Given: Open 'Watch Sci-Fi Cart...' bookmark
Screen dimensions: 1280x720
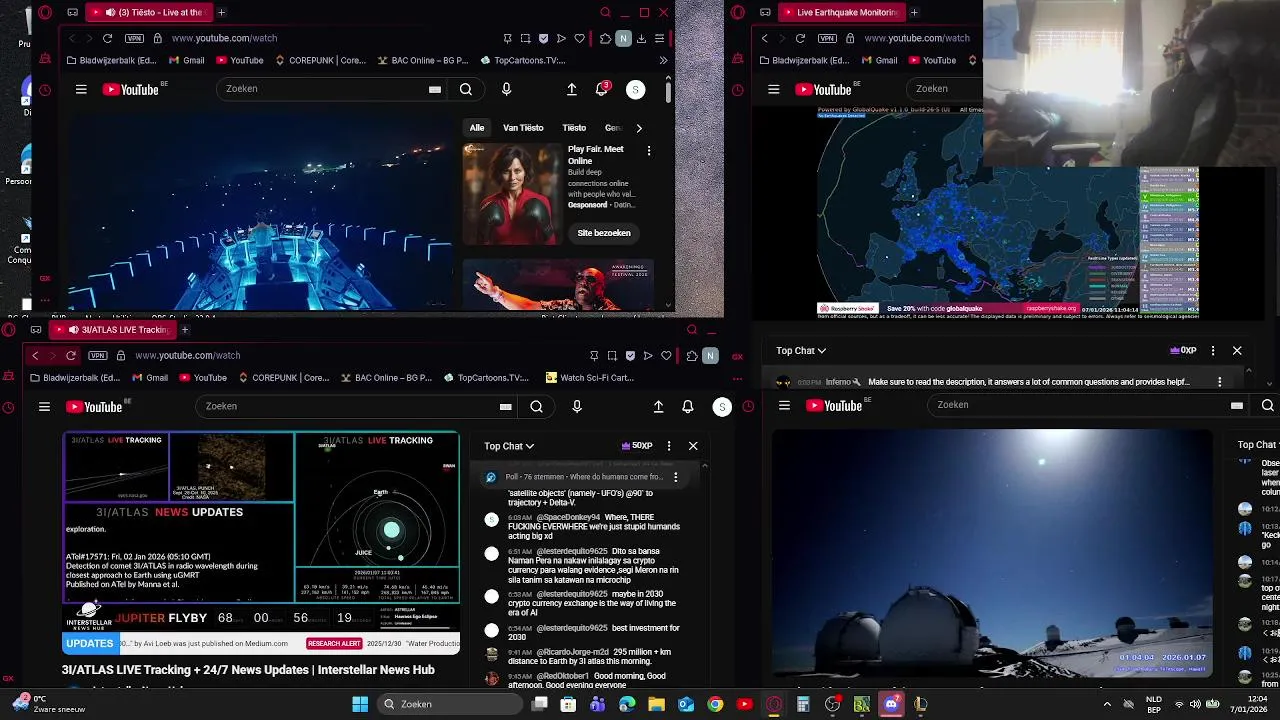Looking at the screenshot, I should point(589,378).
